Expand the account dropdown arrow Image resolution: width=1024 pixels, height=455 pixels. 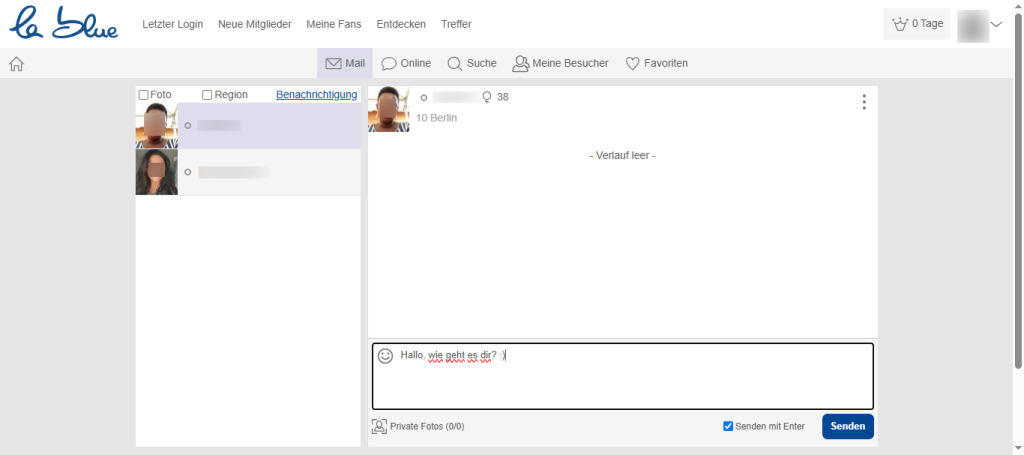(x=996, y=25)
